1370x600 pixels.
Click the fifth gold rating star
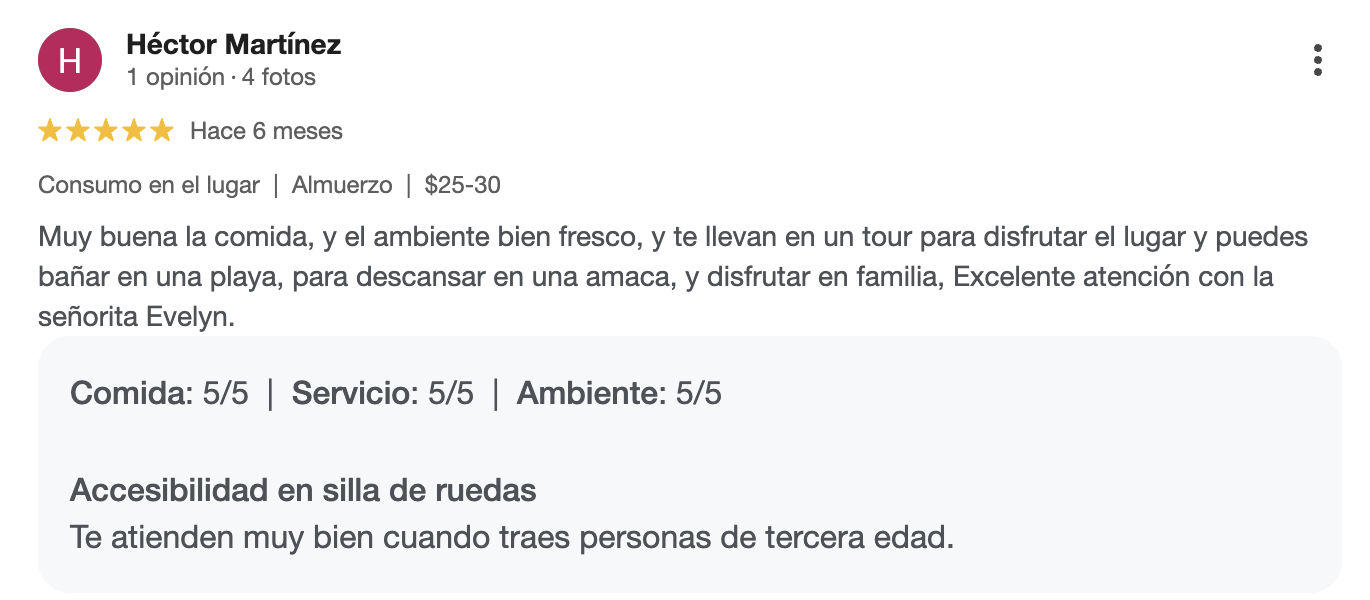162,131
